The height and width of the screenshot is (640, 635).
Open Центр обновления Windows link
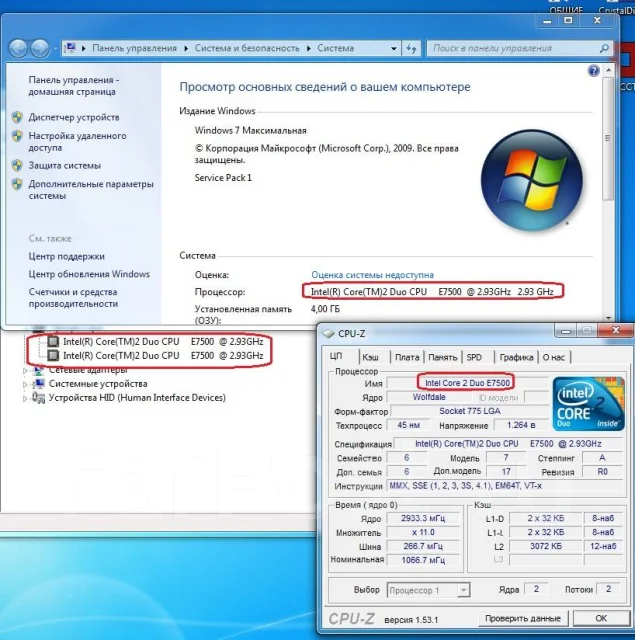pos(89,274)
